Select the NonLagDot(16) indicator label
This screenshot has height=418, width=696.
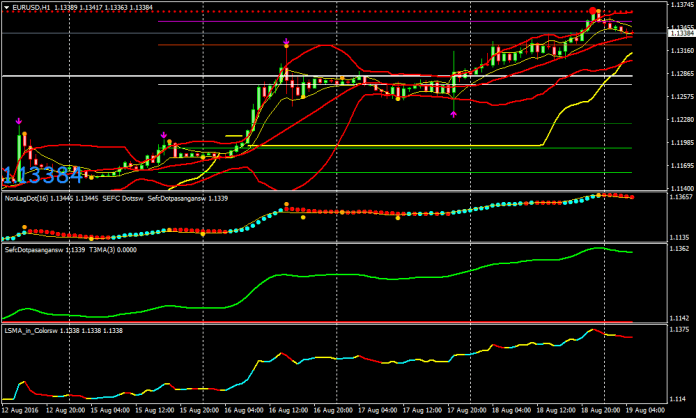(31, 198)
